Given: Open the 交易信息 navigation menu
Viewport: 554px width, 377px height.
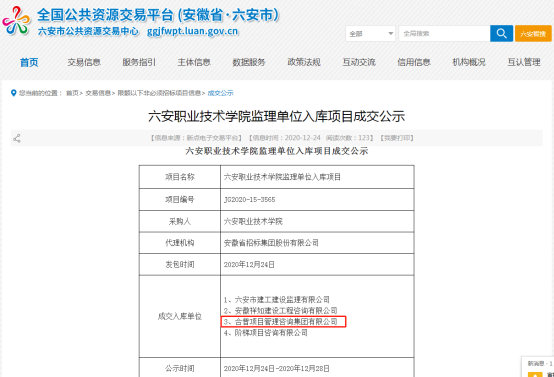Looking at the screenshot, I should tap(84, 63).
